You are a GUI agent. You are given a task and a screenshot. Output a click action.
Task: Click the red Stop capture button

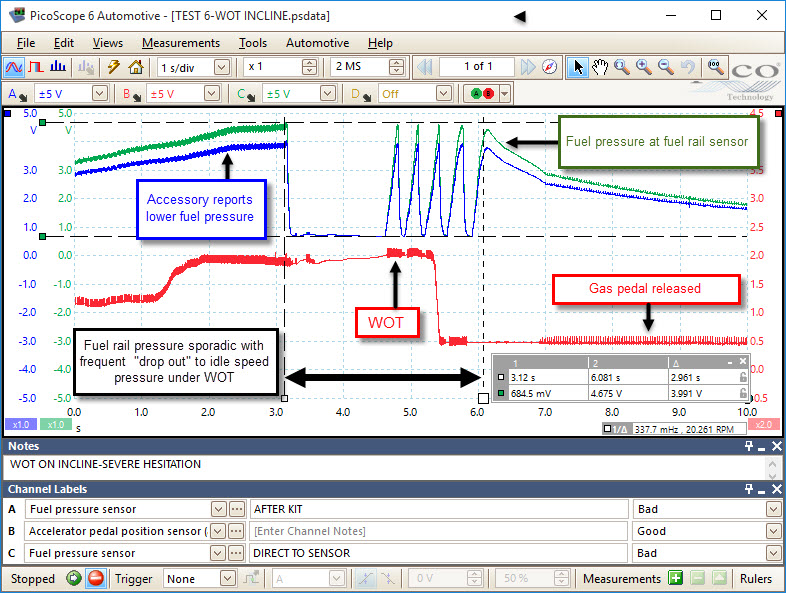point(95,578)
